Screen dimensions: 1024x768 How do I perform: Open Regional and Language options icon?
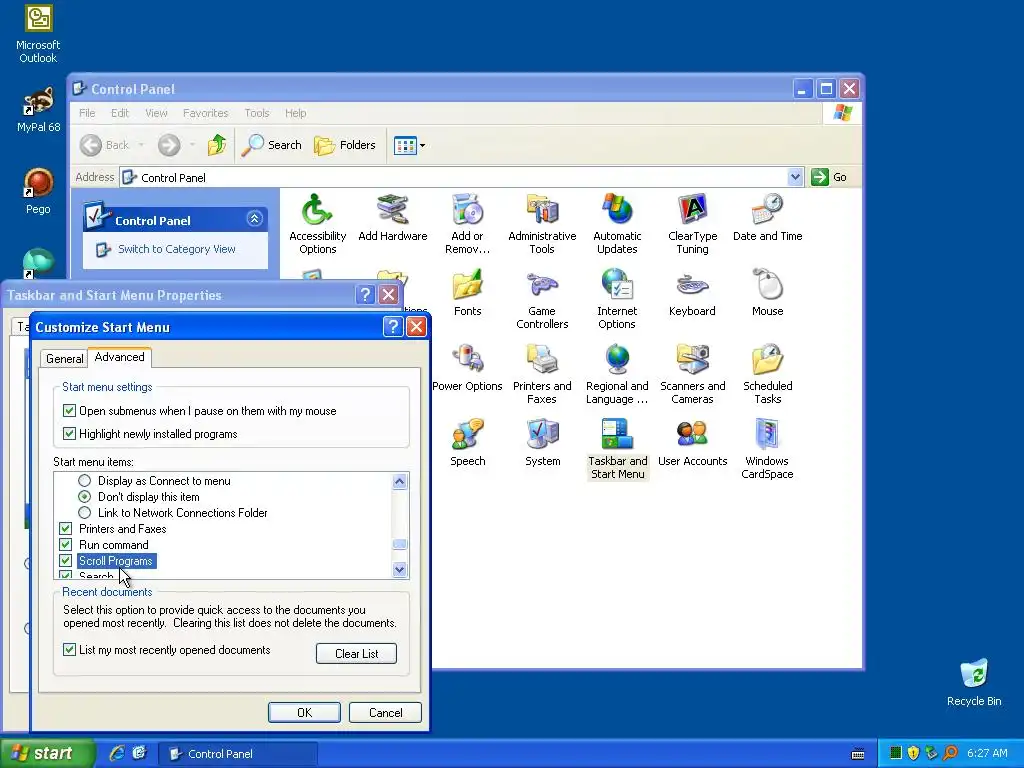(x=617, y=374)
